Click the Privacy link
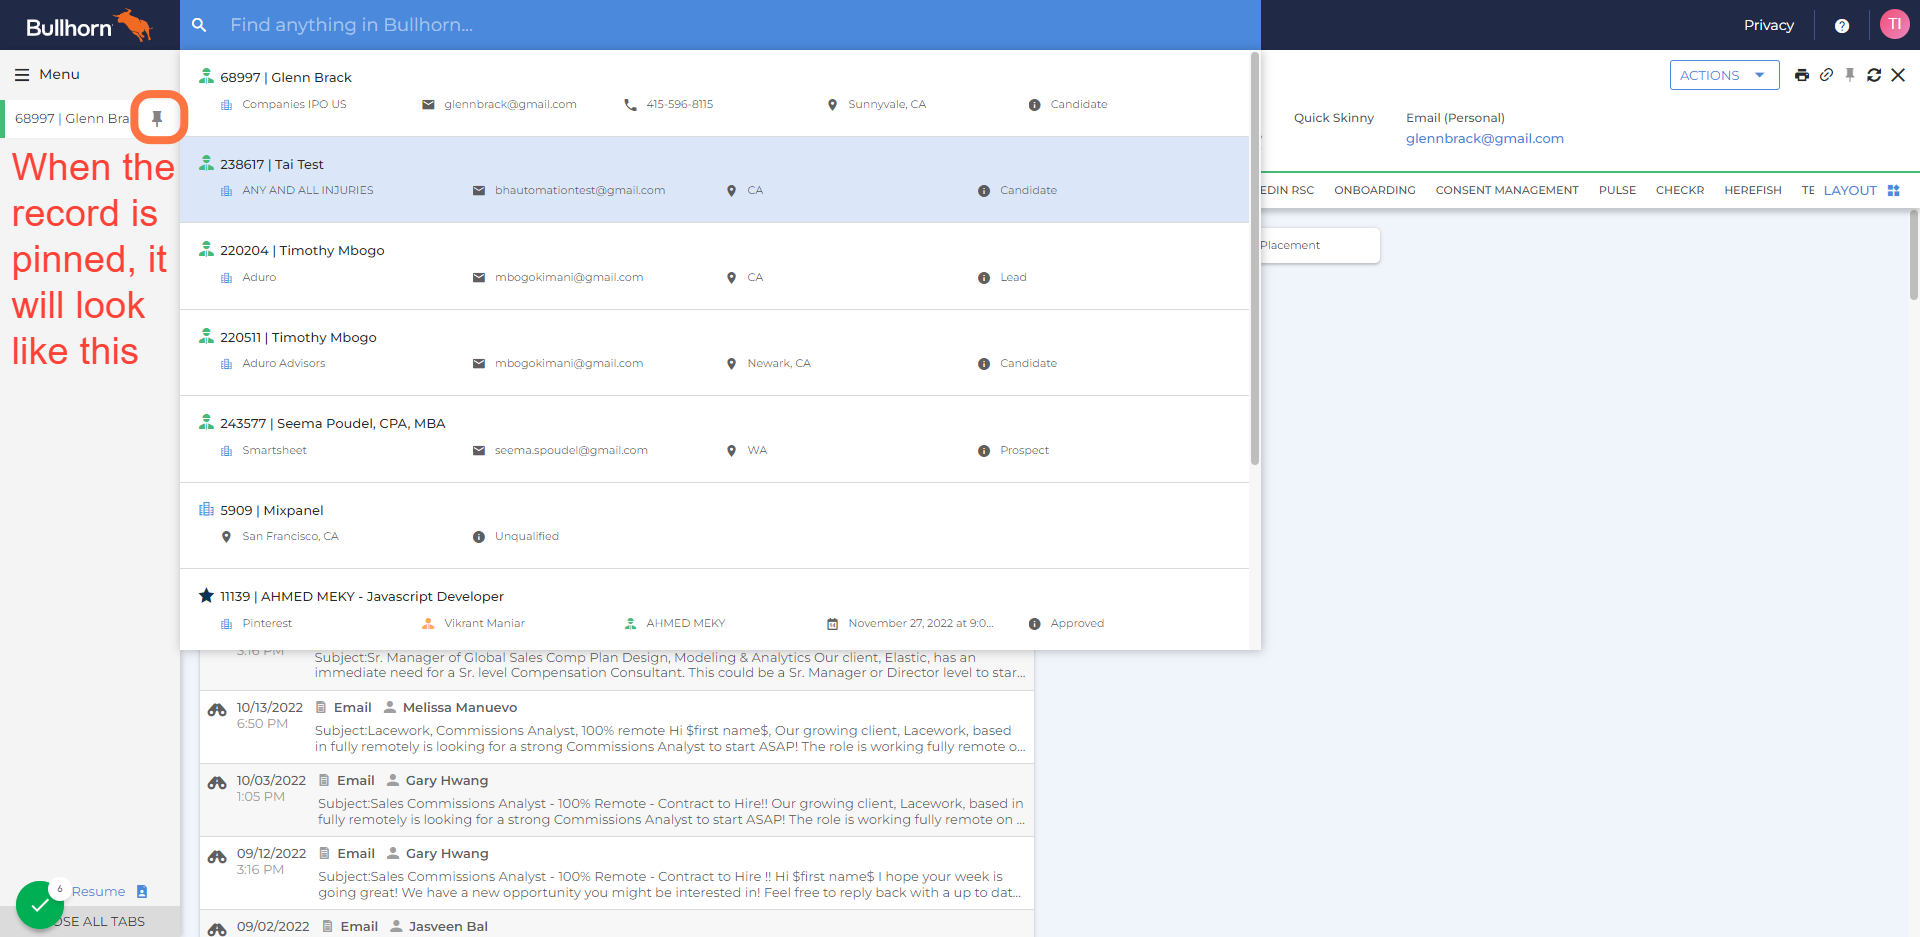 click(1768, 25)
